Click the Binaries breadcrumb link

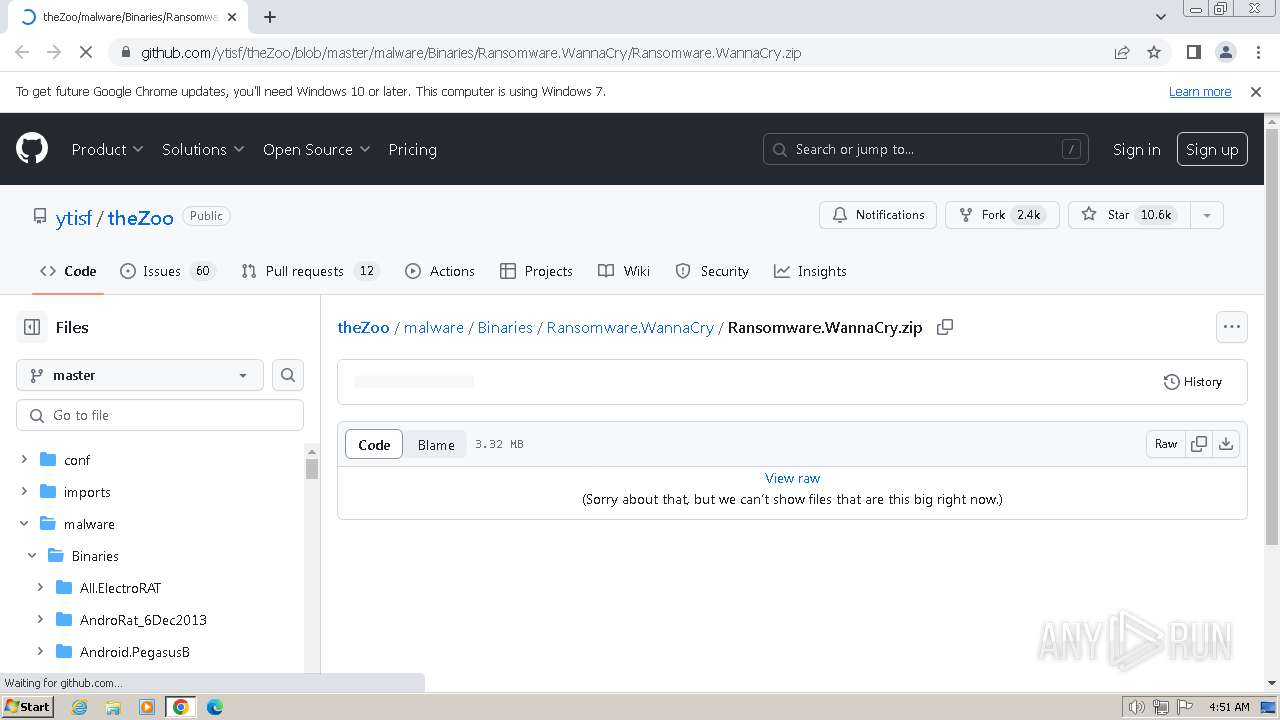click(505, 327)
